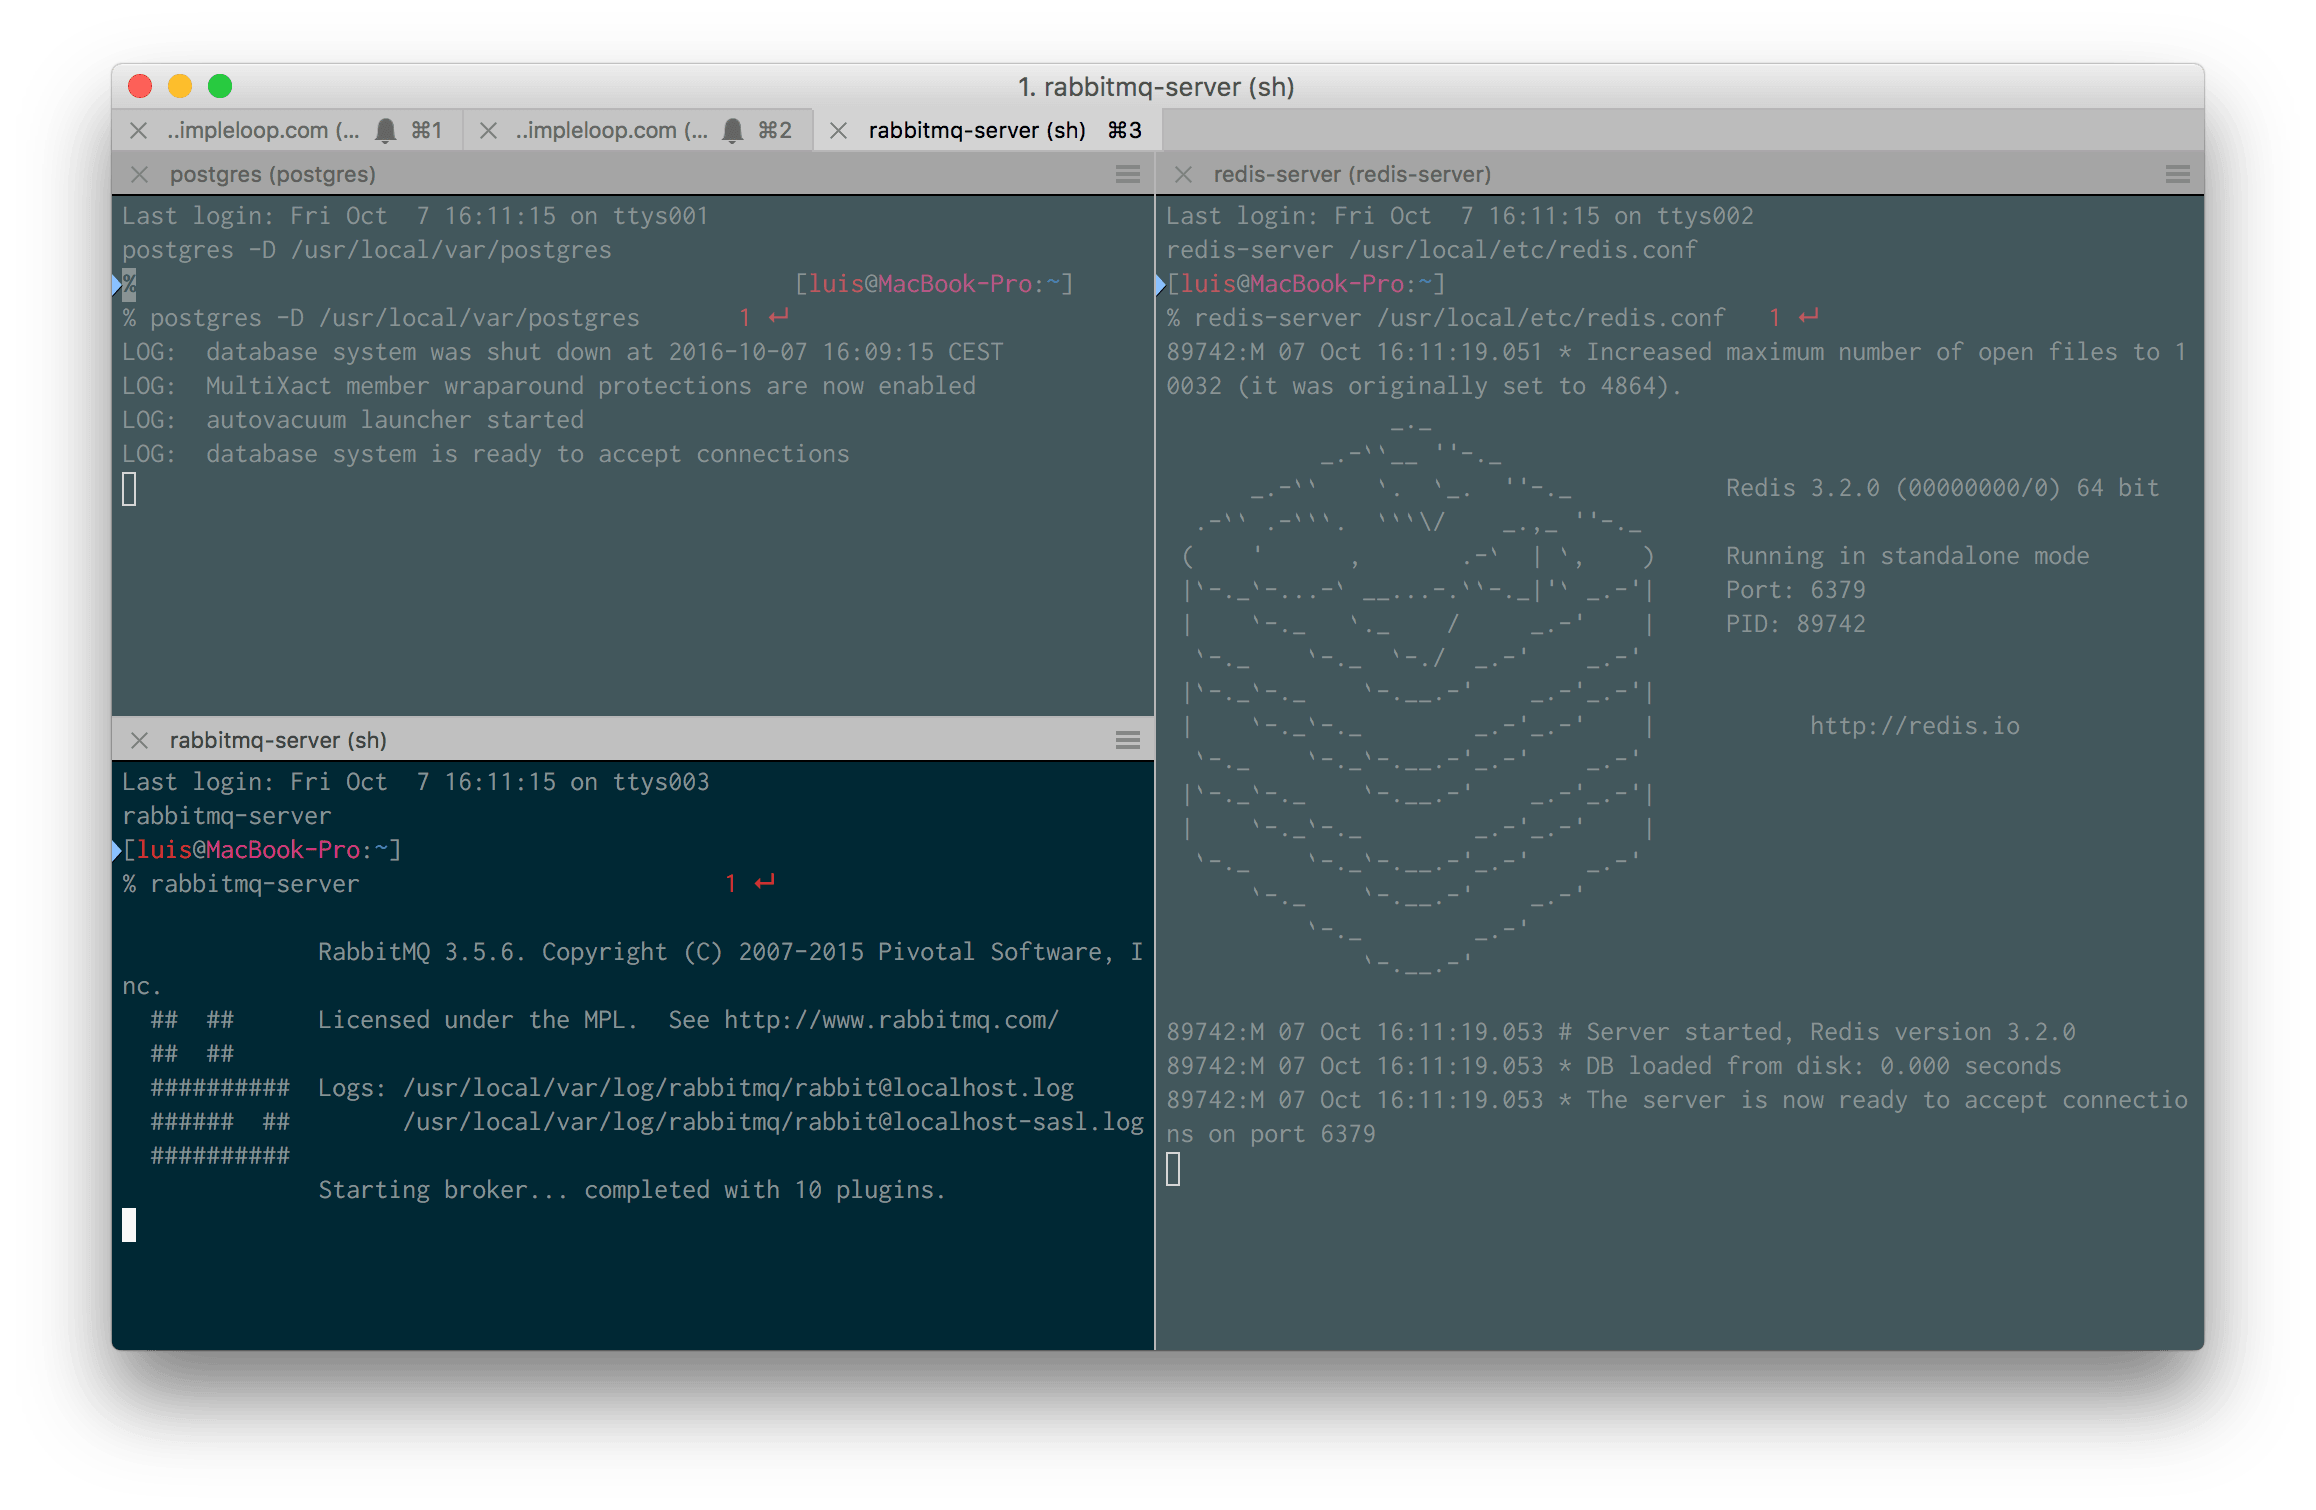Select the rabbitmq-server (sh) tab

pos(976,131)
